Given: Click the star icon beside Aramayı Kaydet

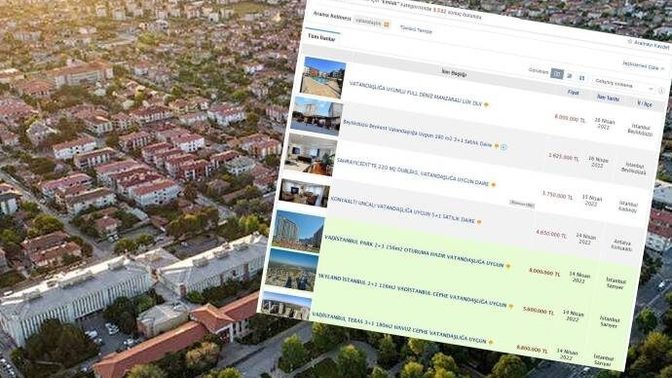Looking at the screenshot, I should 630,42.
